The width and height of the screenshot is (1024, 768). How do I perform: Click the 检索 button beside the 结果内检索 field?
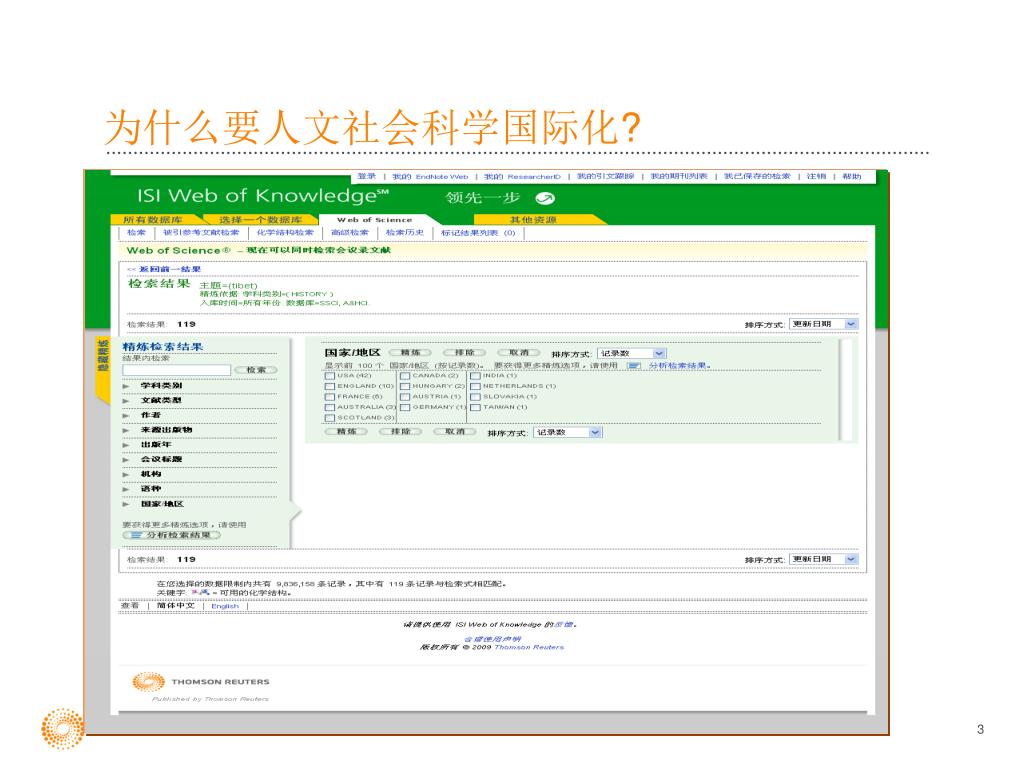pos(256,370)
